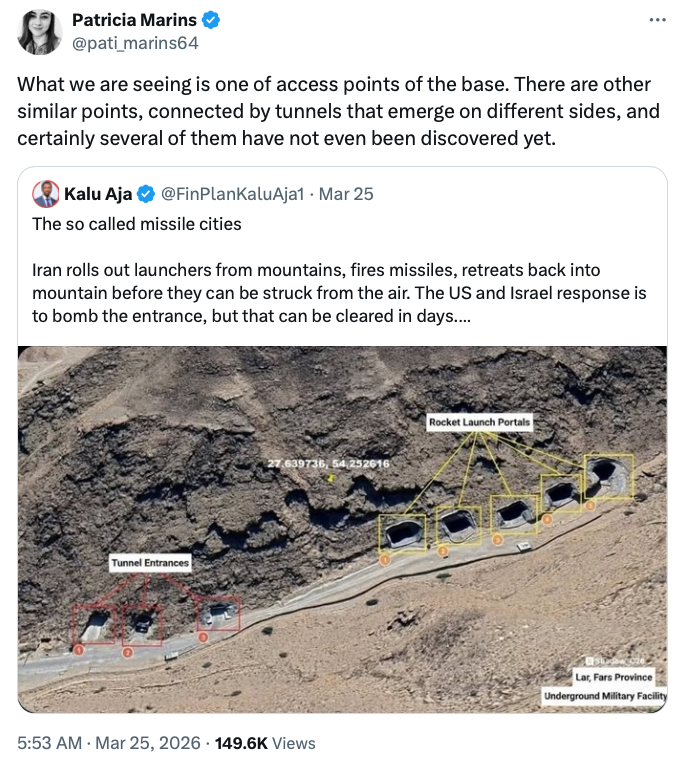Click the Underground Military Facility caption

point(604,695)
